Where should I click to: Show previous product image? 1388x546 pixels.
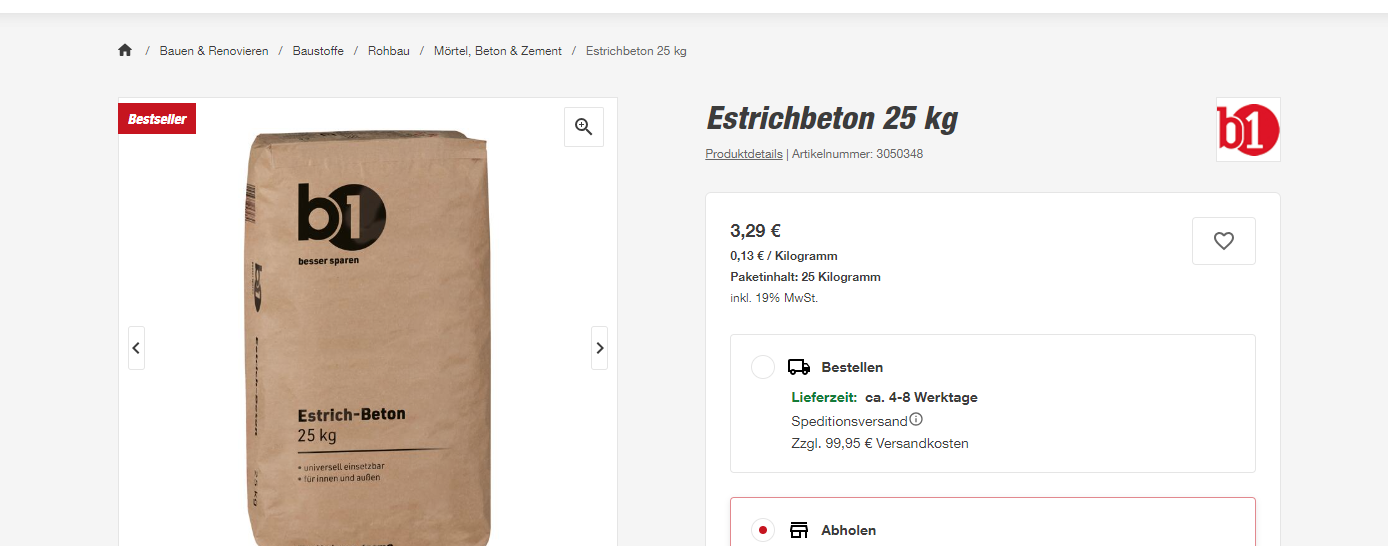[136, 348]
